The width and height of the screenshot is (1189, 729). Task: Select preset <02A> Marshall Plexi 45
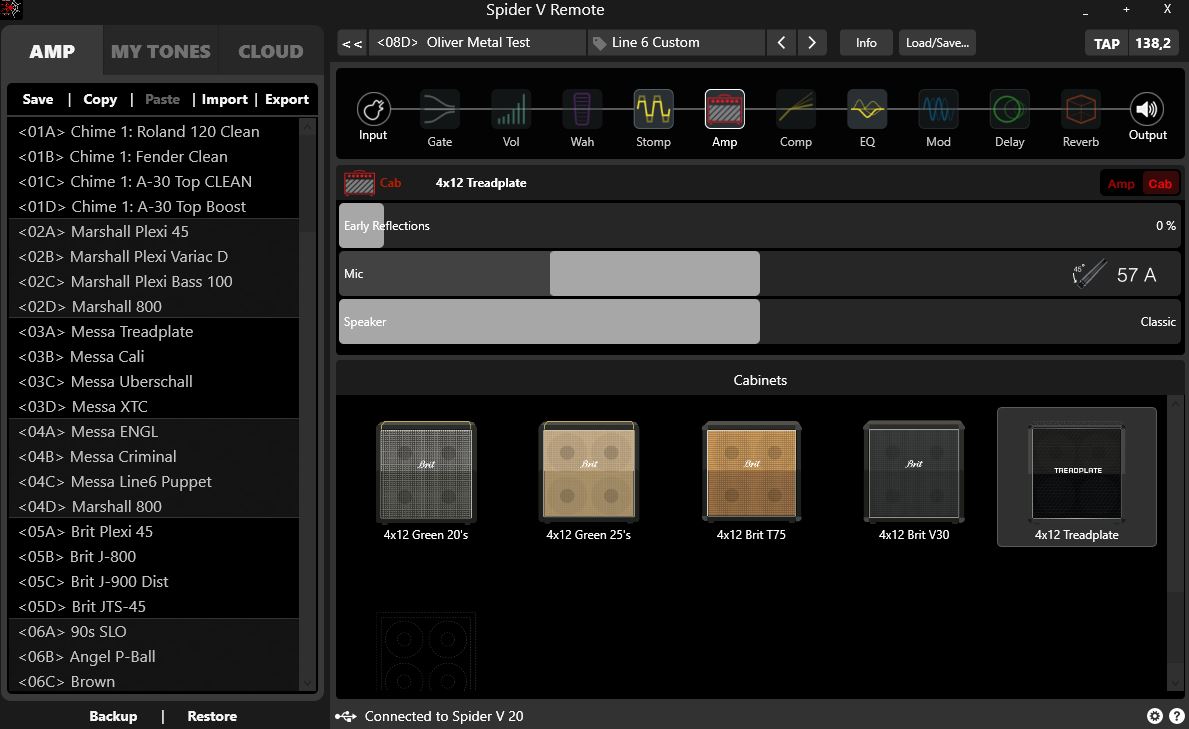pyautogui.click(x=154, y=231)
